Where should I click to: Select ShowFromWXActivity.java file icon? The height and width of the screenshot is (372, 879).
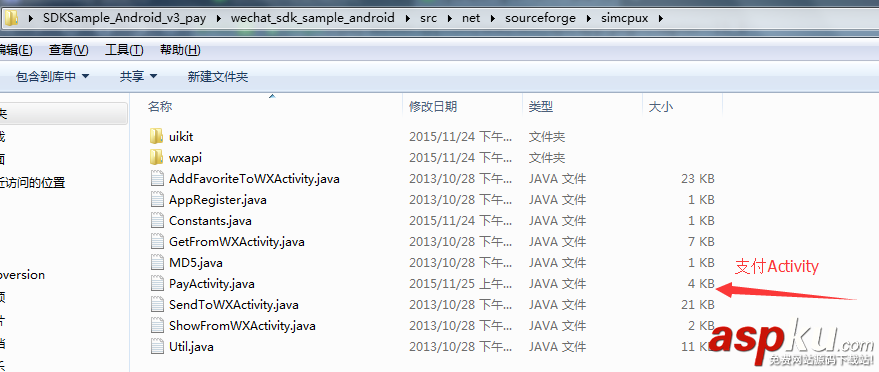(157, 326)
